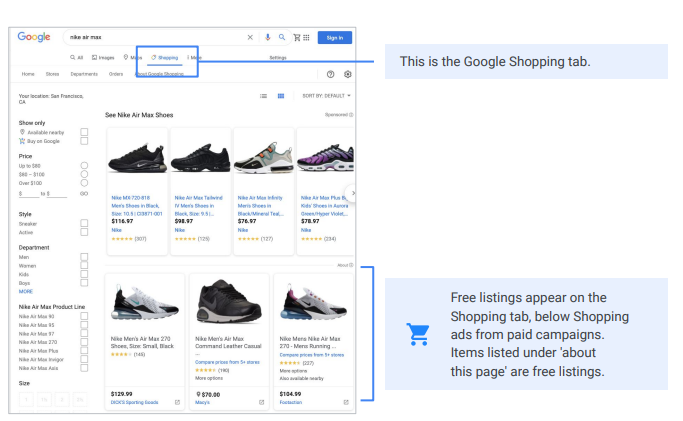
Task: Check the Nike Air Max Plus filter
Action: pos(84,350)
